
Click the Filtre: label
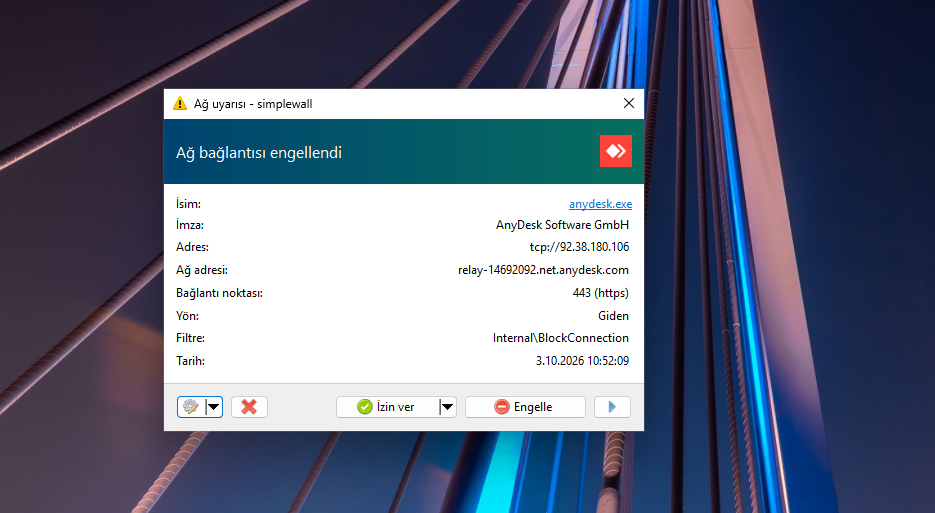pyautogui.click(x=190, y=338)
